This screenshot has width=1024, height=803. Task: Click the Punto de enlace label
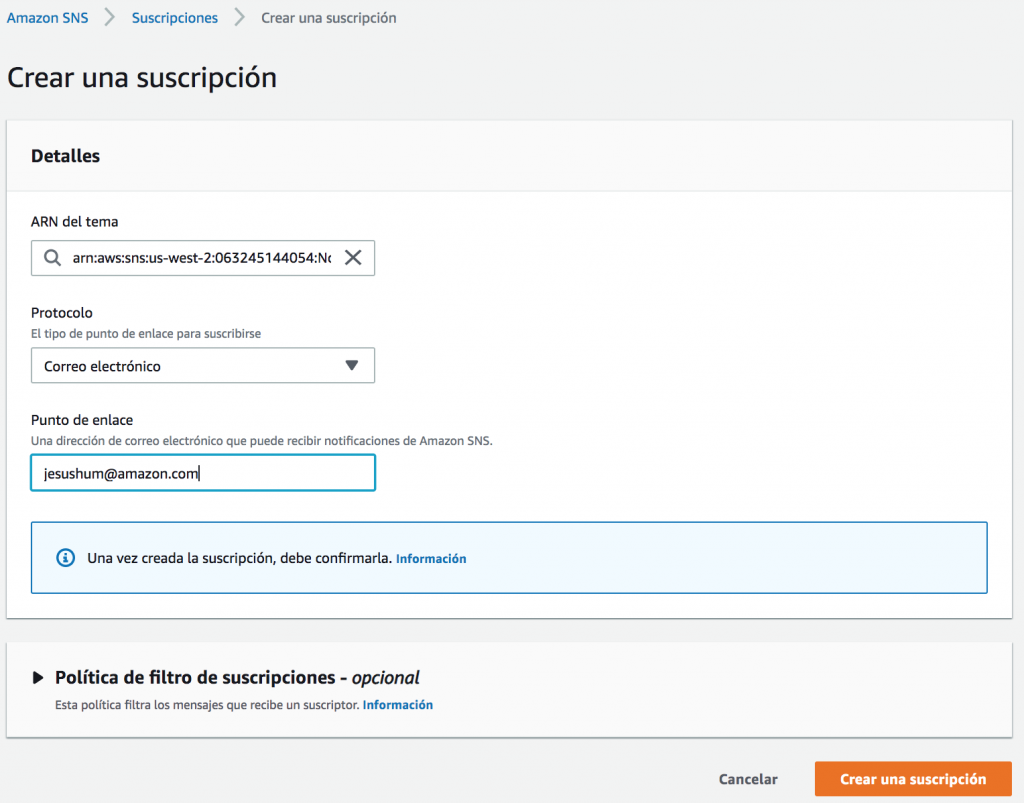82,420
